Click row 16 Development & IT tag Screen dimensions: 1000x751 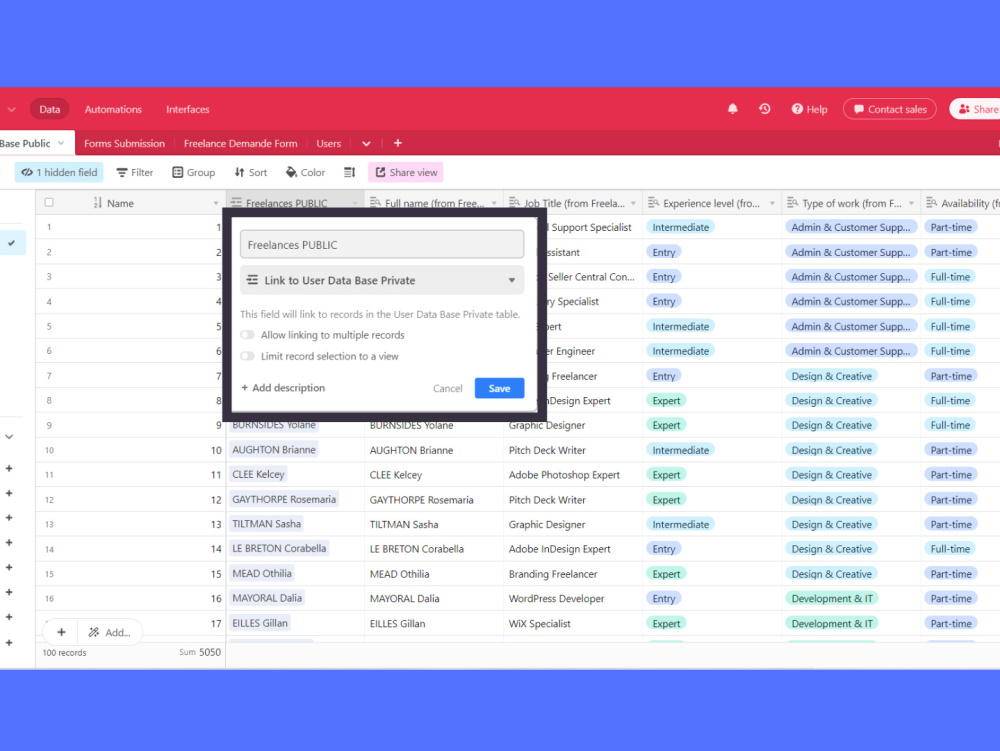coord(832,599)
